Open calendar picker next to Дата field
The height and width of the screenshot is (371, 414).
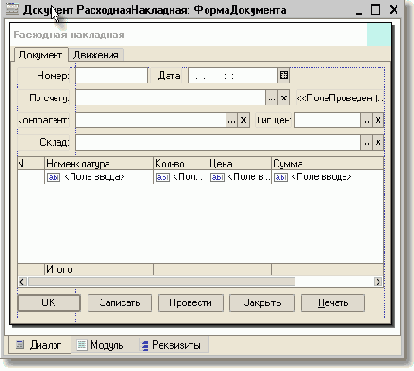click(x=284, y=75)
